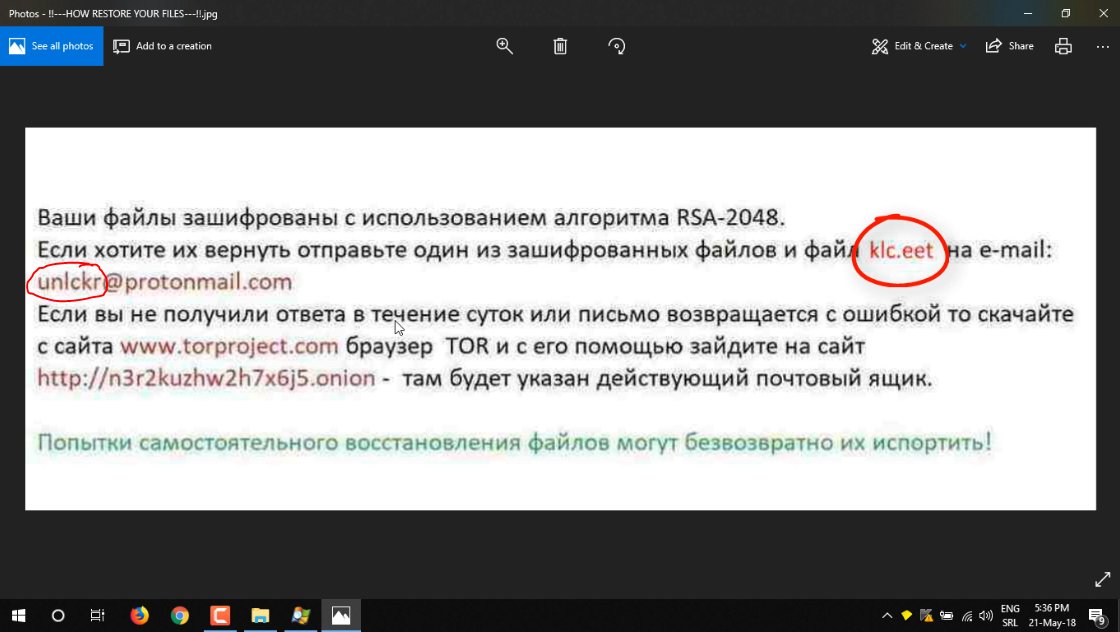This screenshot has height=632, width=1120.
Task: Enter fullscreen with diagonal arrows icon
Action: 1102,579
